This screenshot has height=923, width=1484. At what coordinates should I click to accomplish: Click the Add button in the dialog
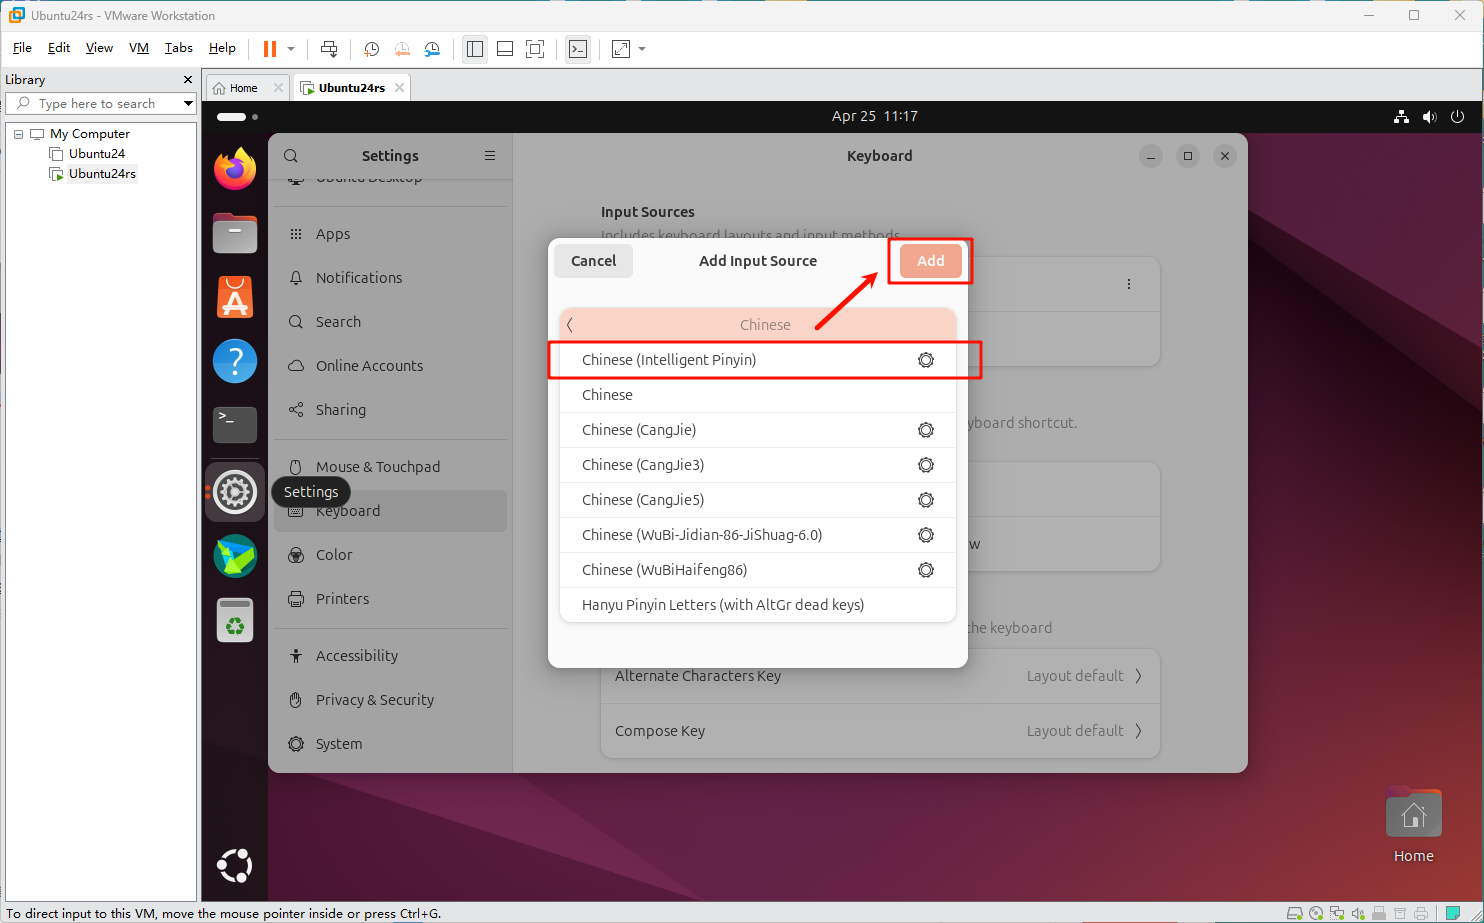coord(931,261)
